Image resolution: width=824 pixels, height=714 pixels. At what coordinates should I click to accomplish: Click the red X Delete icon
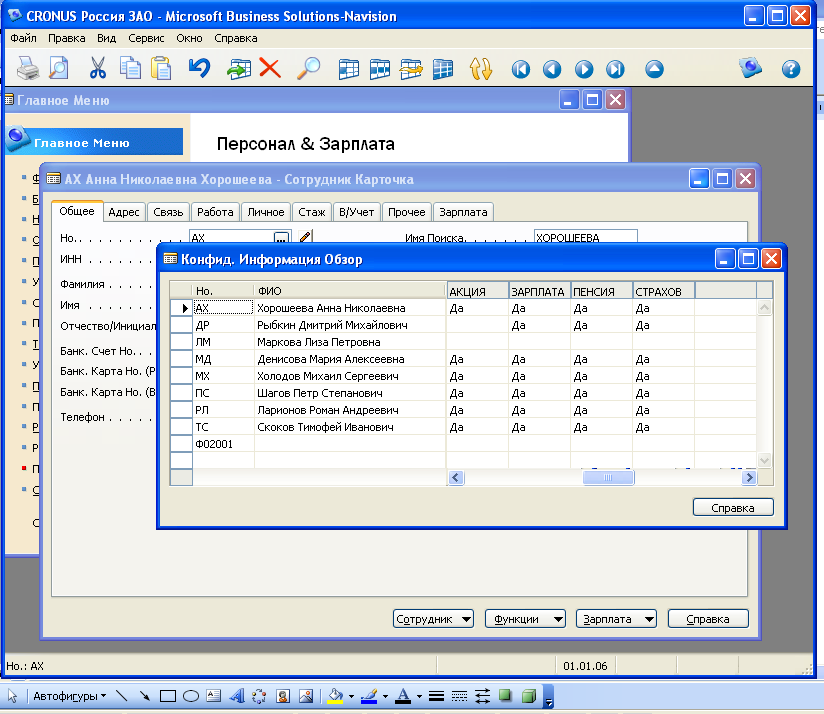coord(270,69)
